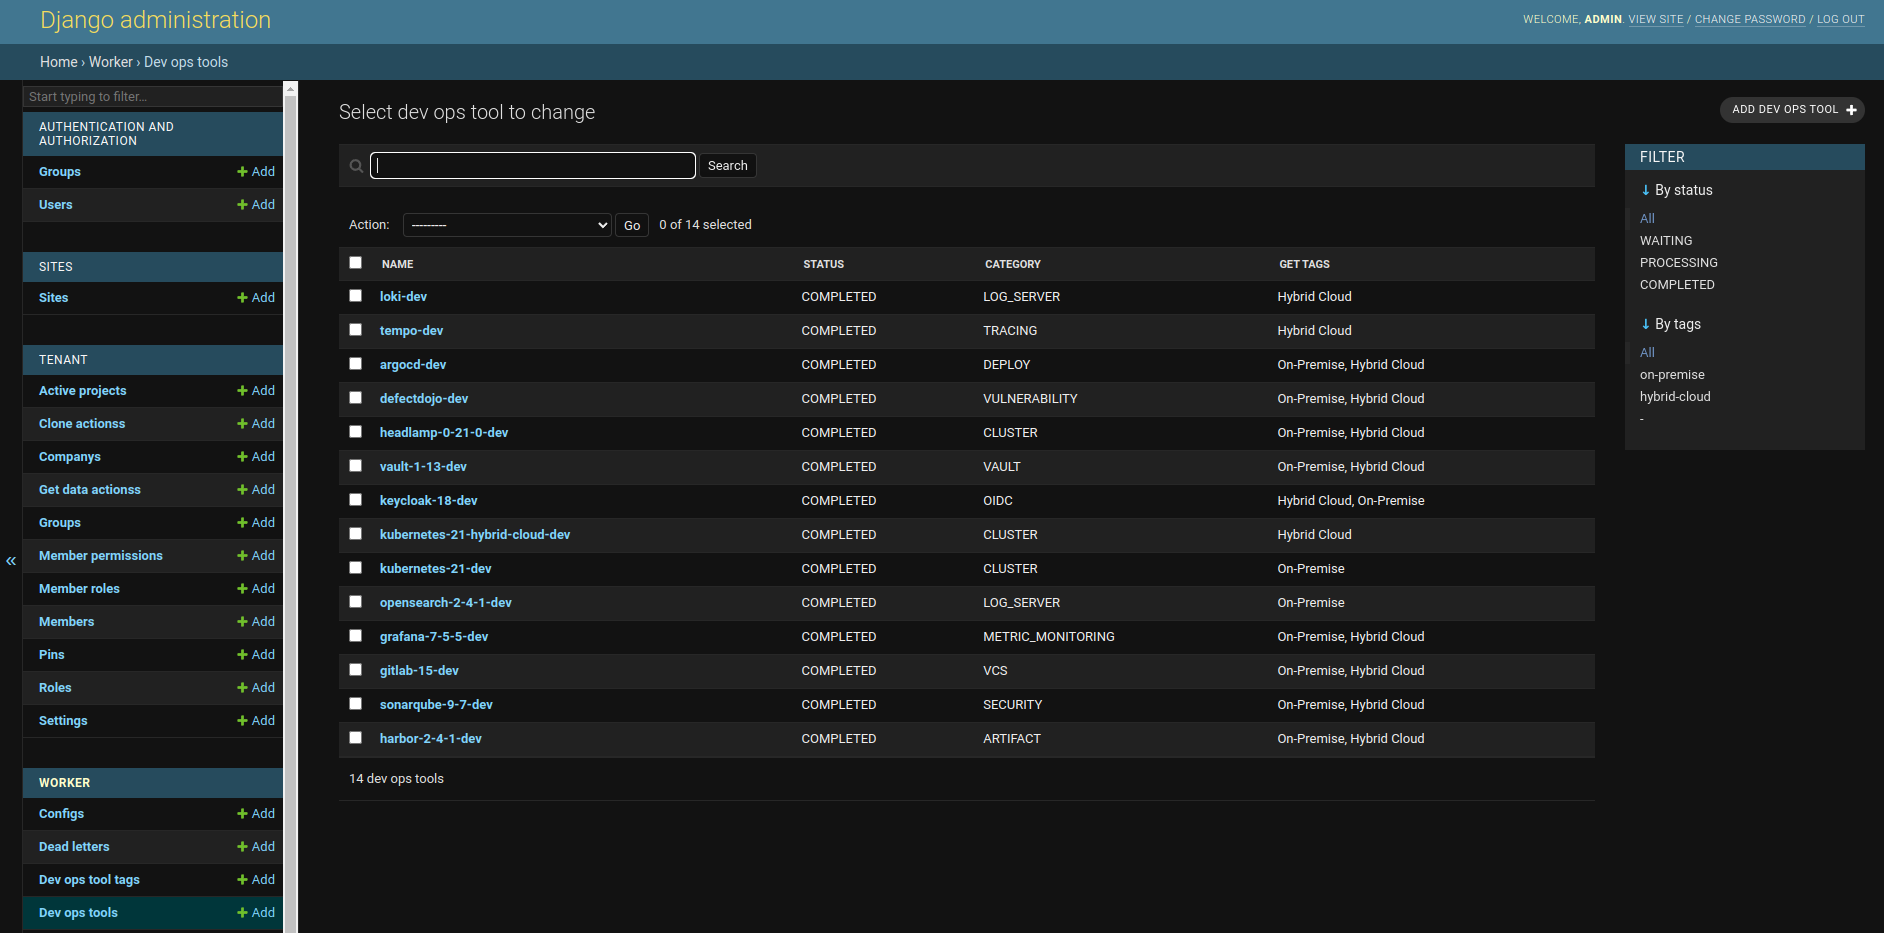Sort table by the Name column header

(397, 264)
